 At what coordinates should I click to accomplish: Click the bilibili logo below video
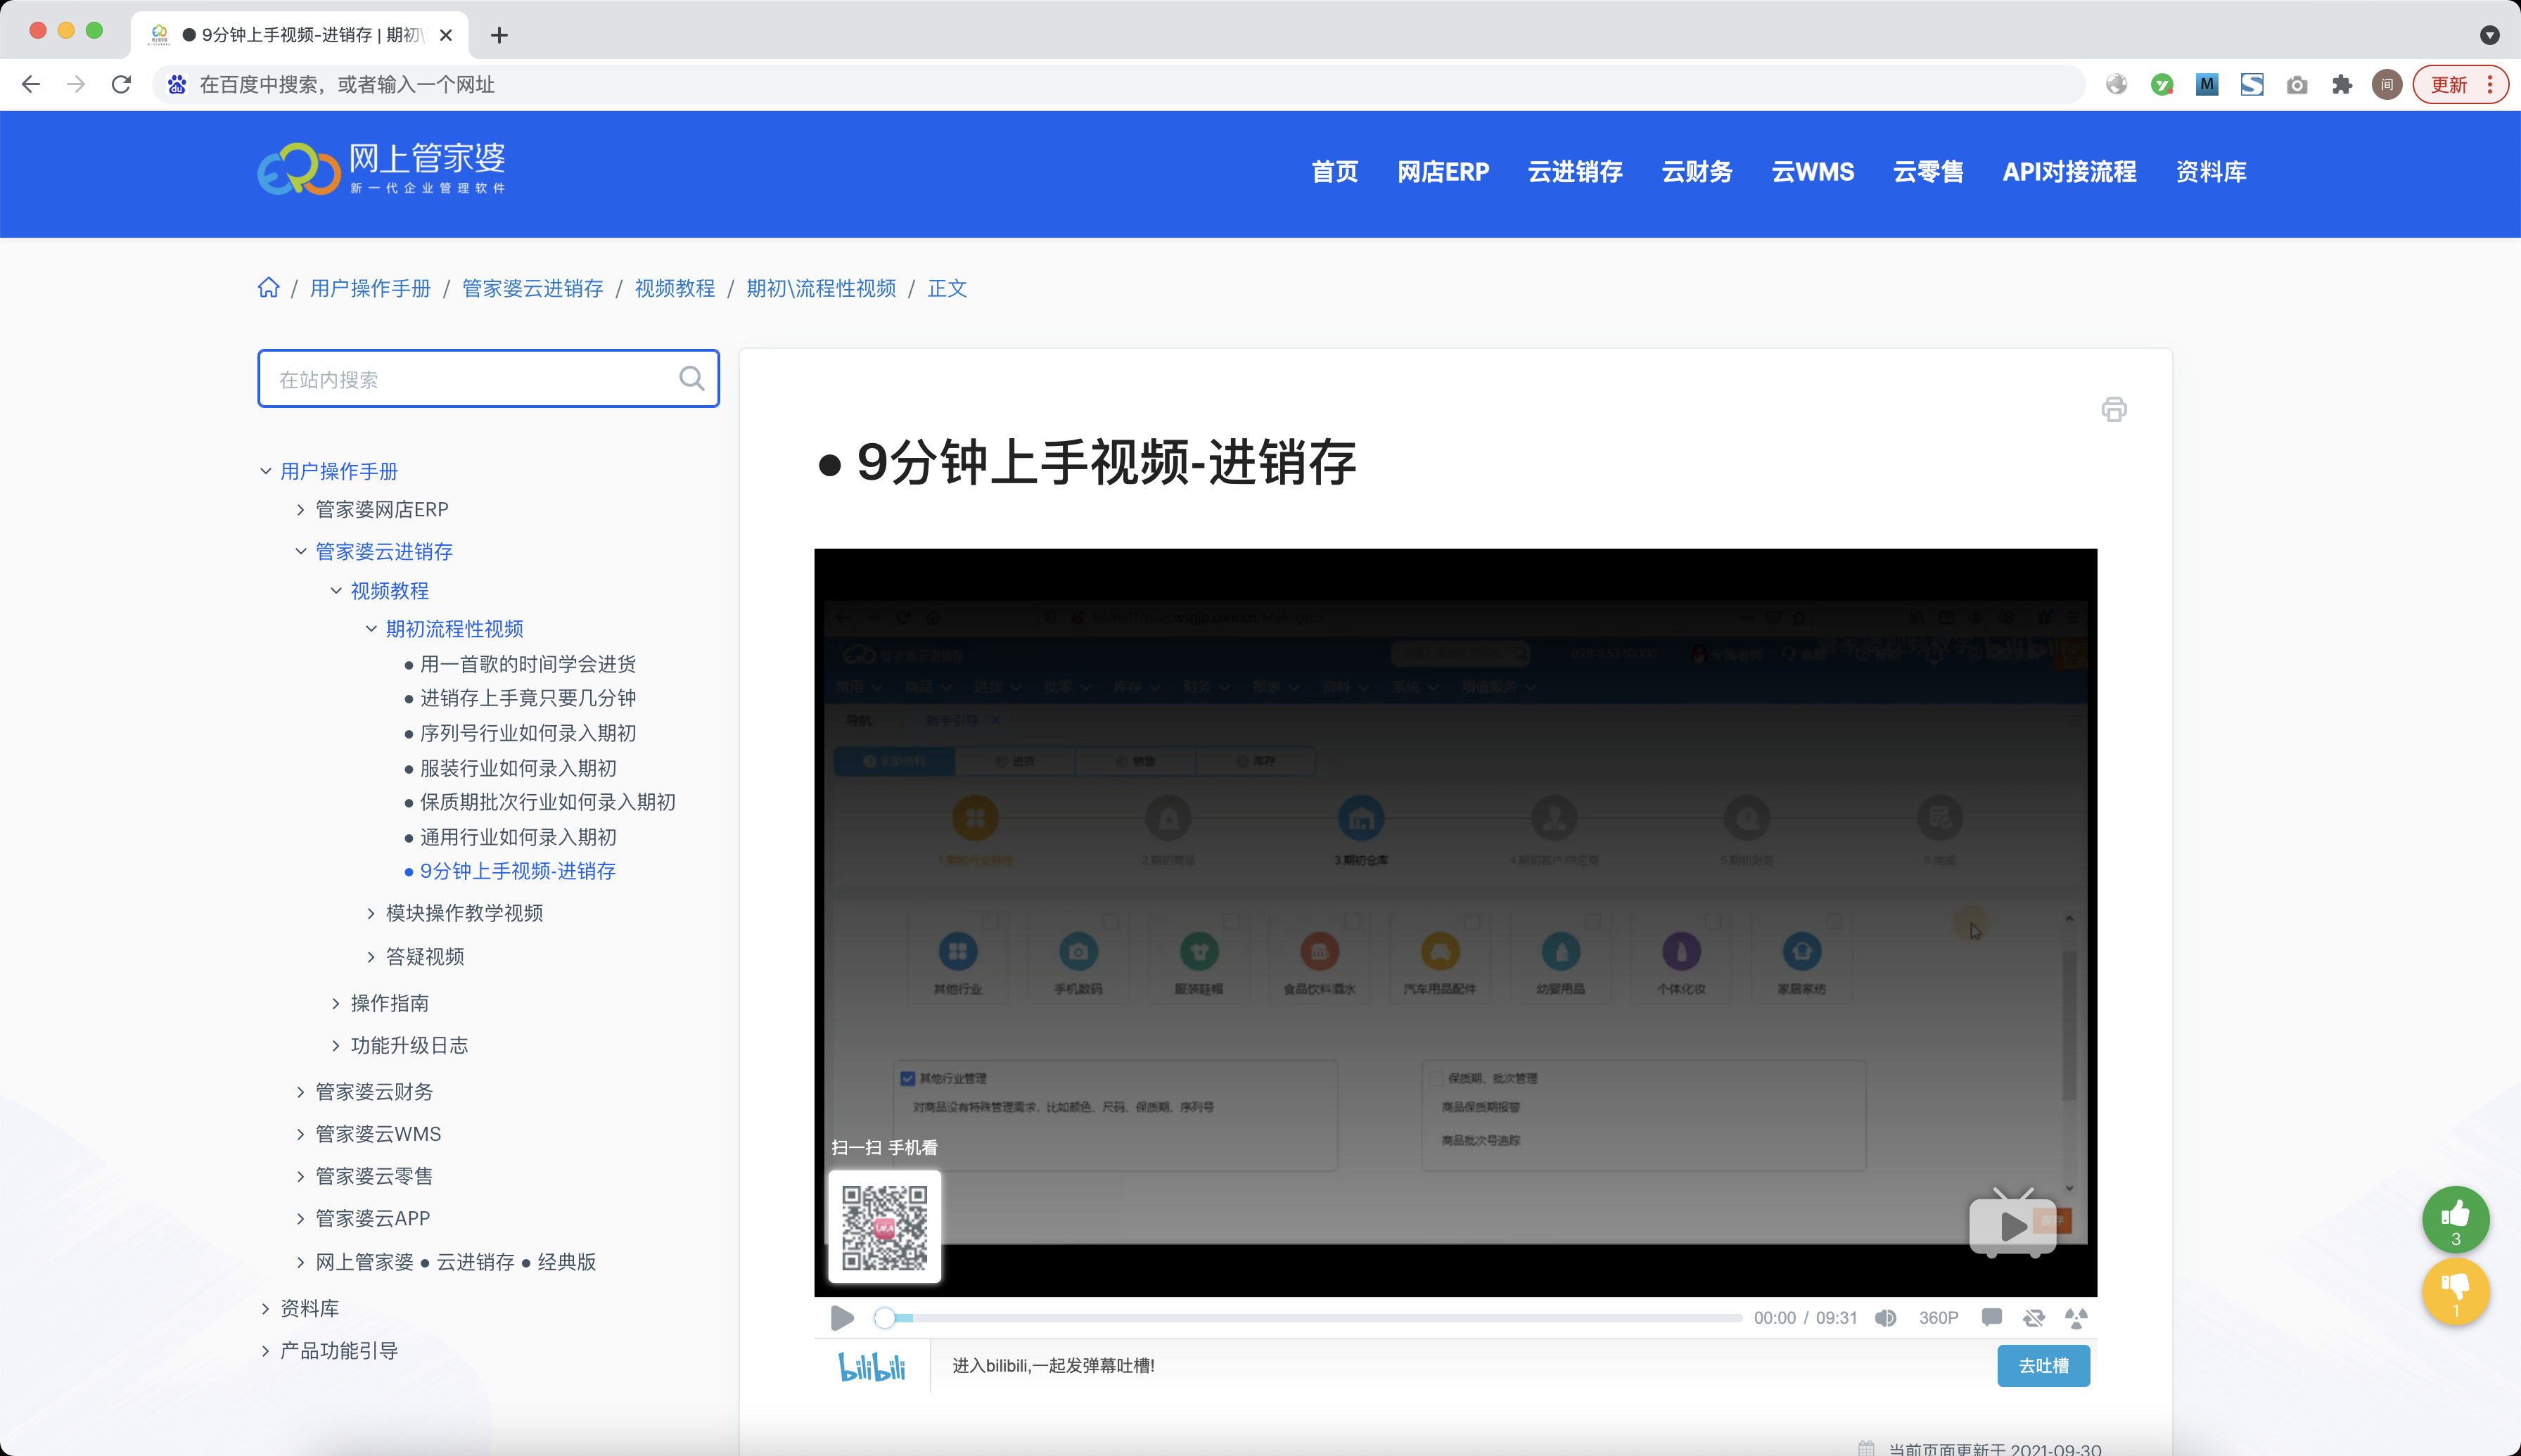pos(871,1366)
